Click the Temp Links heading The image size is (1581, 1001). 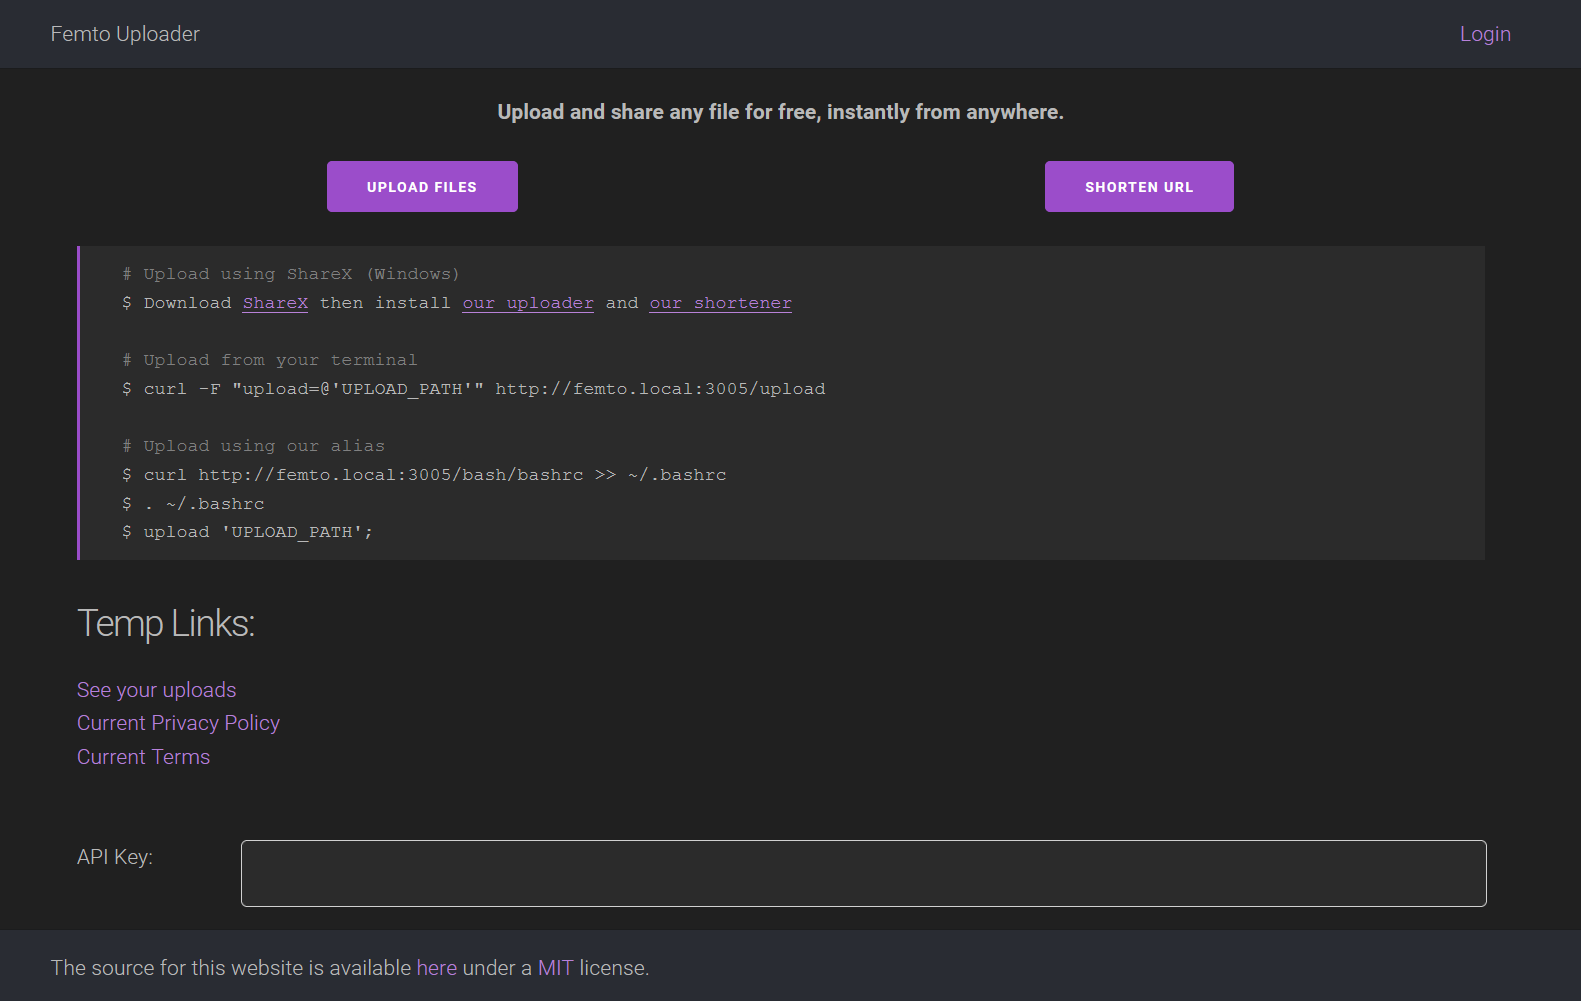pos(166,623)
